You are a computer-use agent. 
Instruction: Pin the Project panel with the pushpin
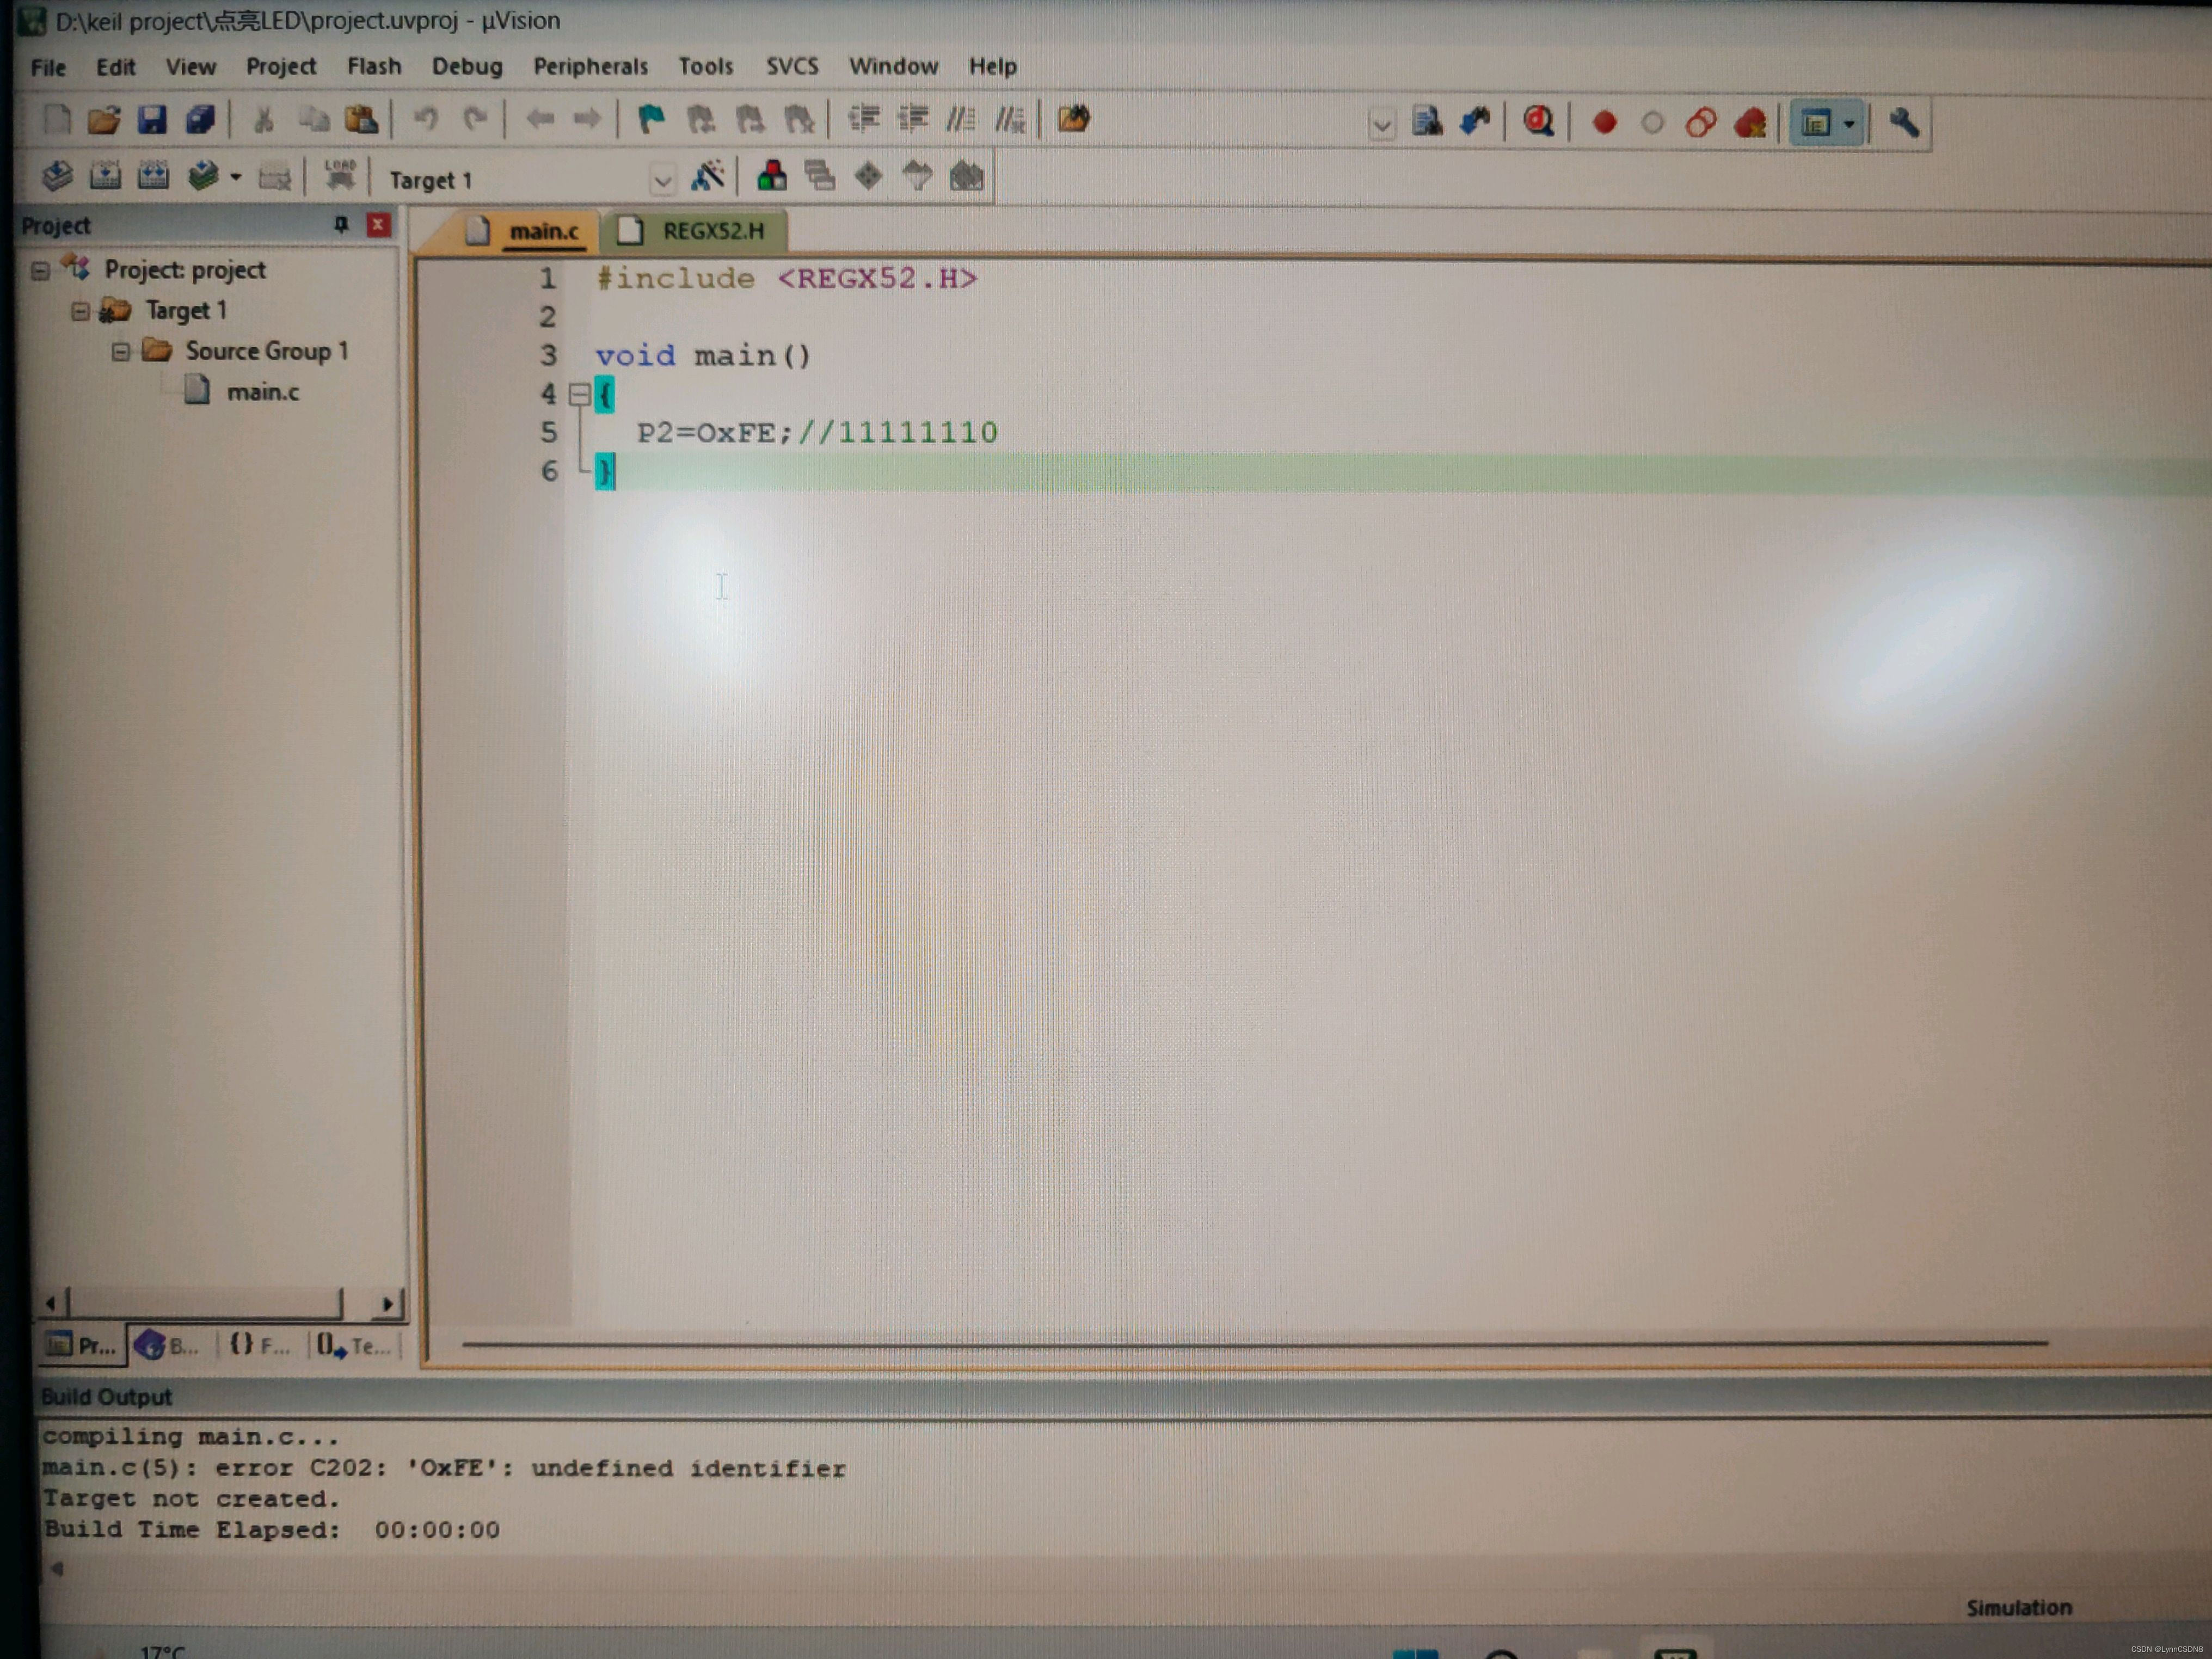pyautogui.click(x=341, y=225)
